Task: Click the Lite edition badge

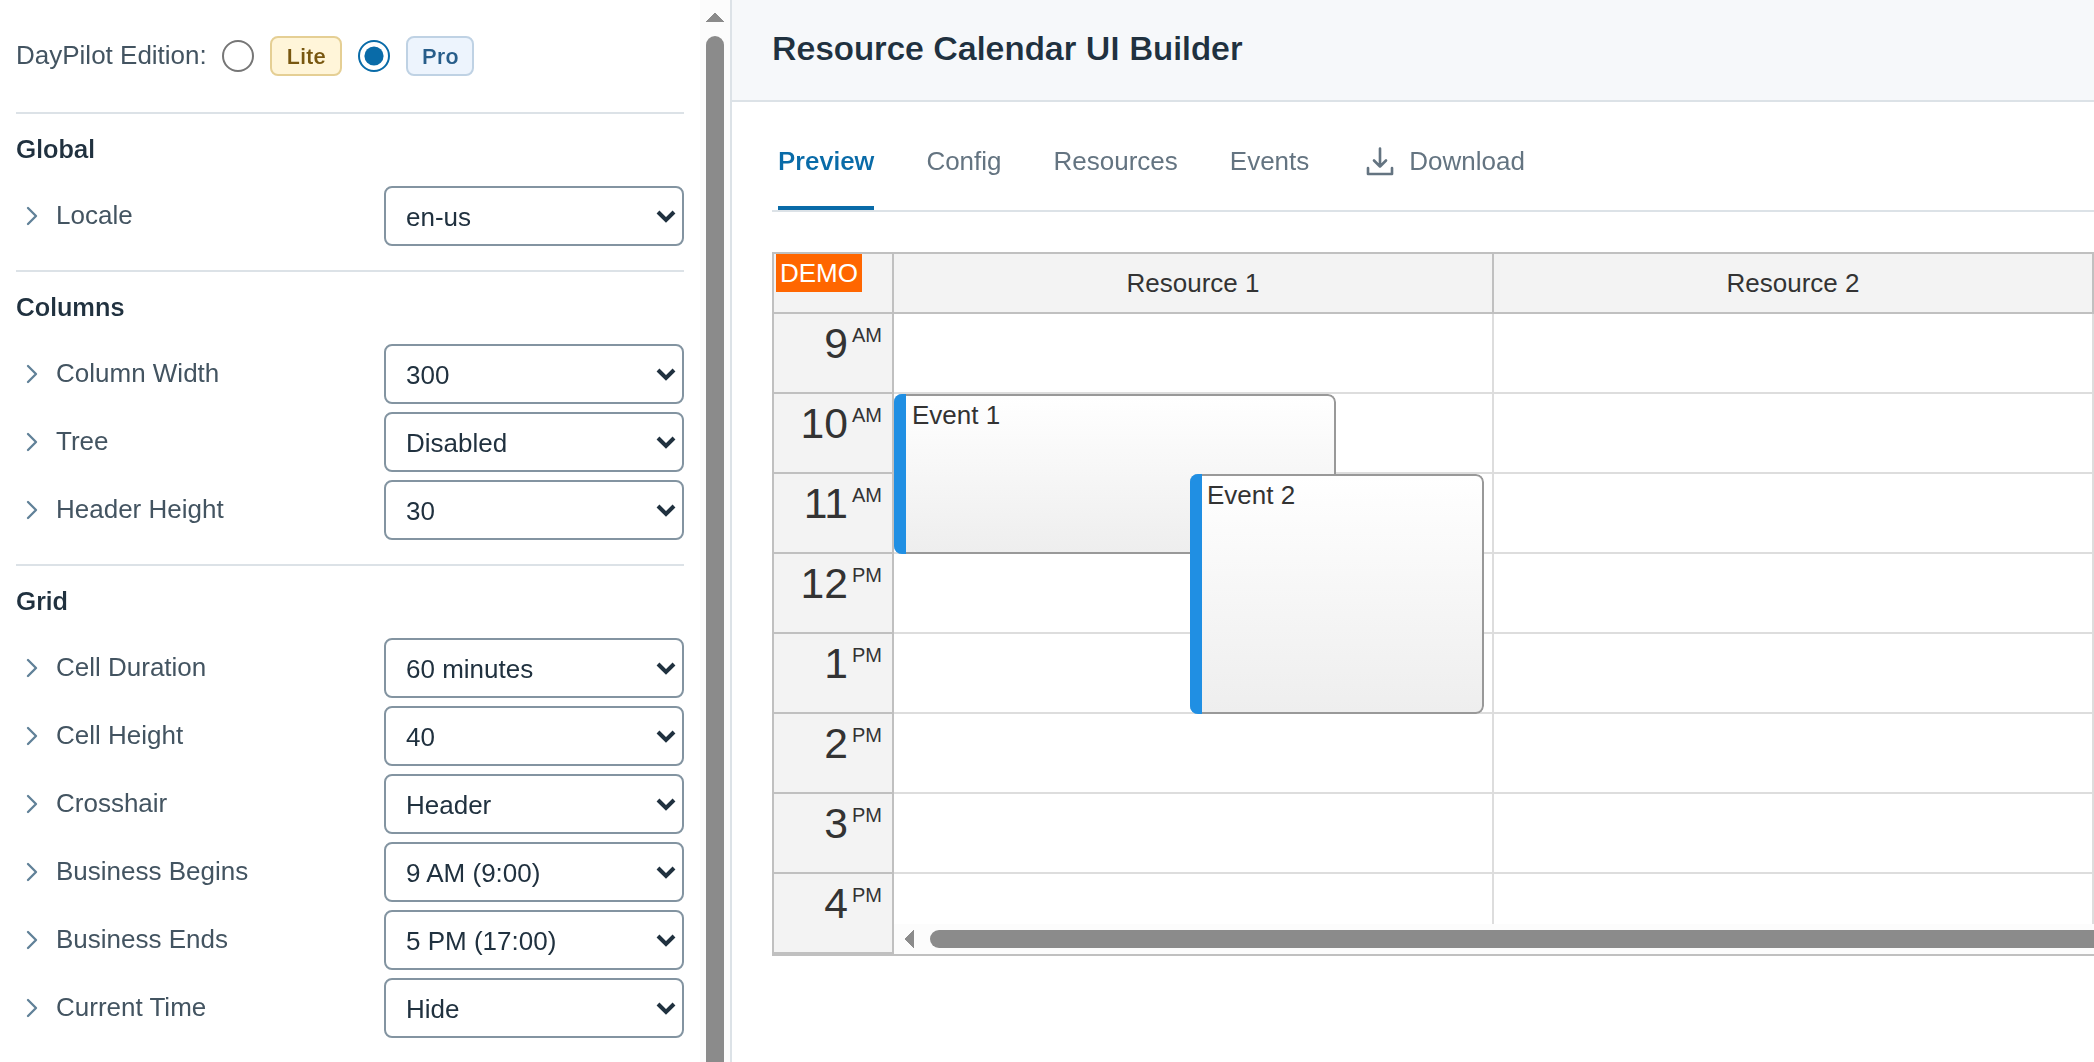Action: click(306, 56)
